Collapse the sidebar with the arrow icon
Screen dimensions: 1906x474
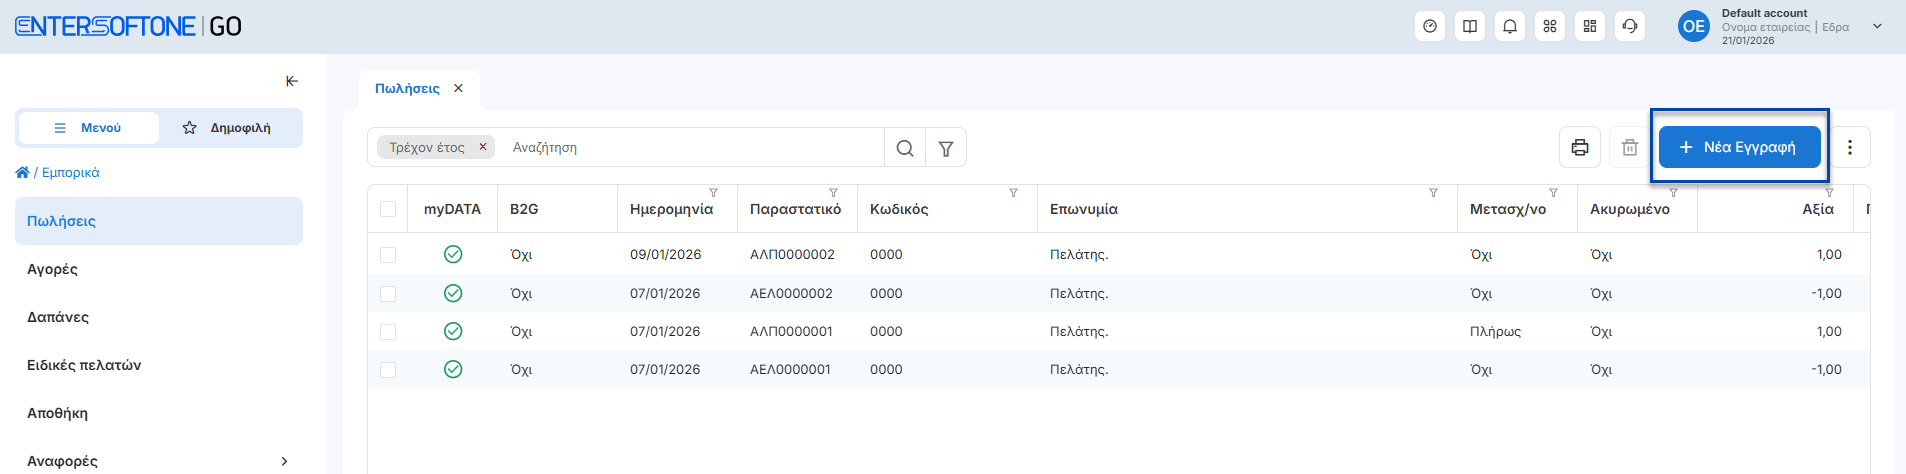[x=292, y=81]
